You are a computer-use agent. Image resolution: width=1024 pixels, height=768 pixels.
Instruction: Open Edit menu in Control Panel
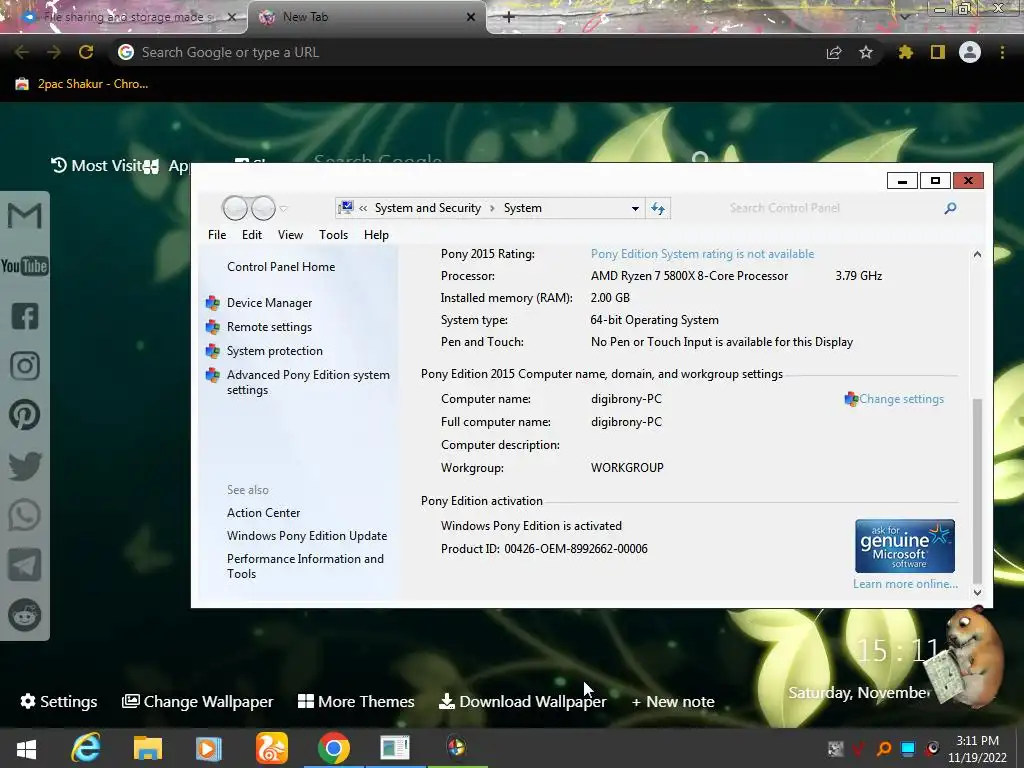[x=251, y=234]
